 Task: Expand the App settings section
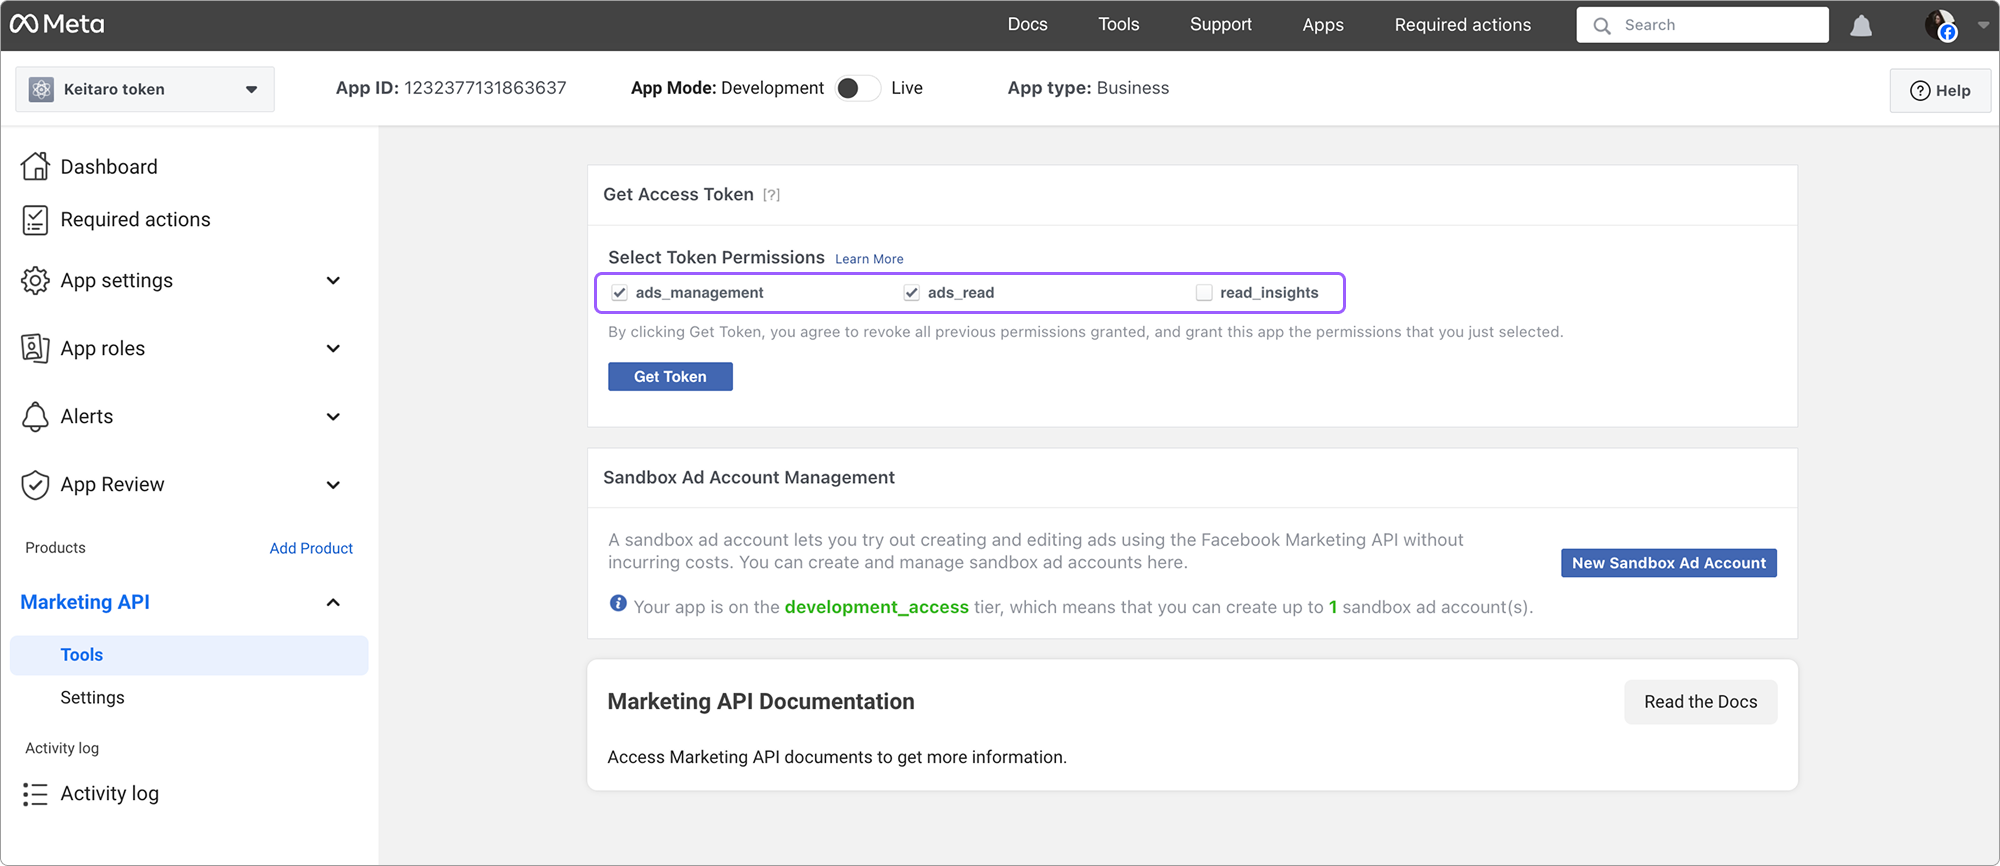pyautogui.click(x=333, y=281)
